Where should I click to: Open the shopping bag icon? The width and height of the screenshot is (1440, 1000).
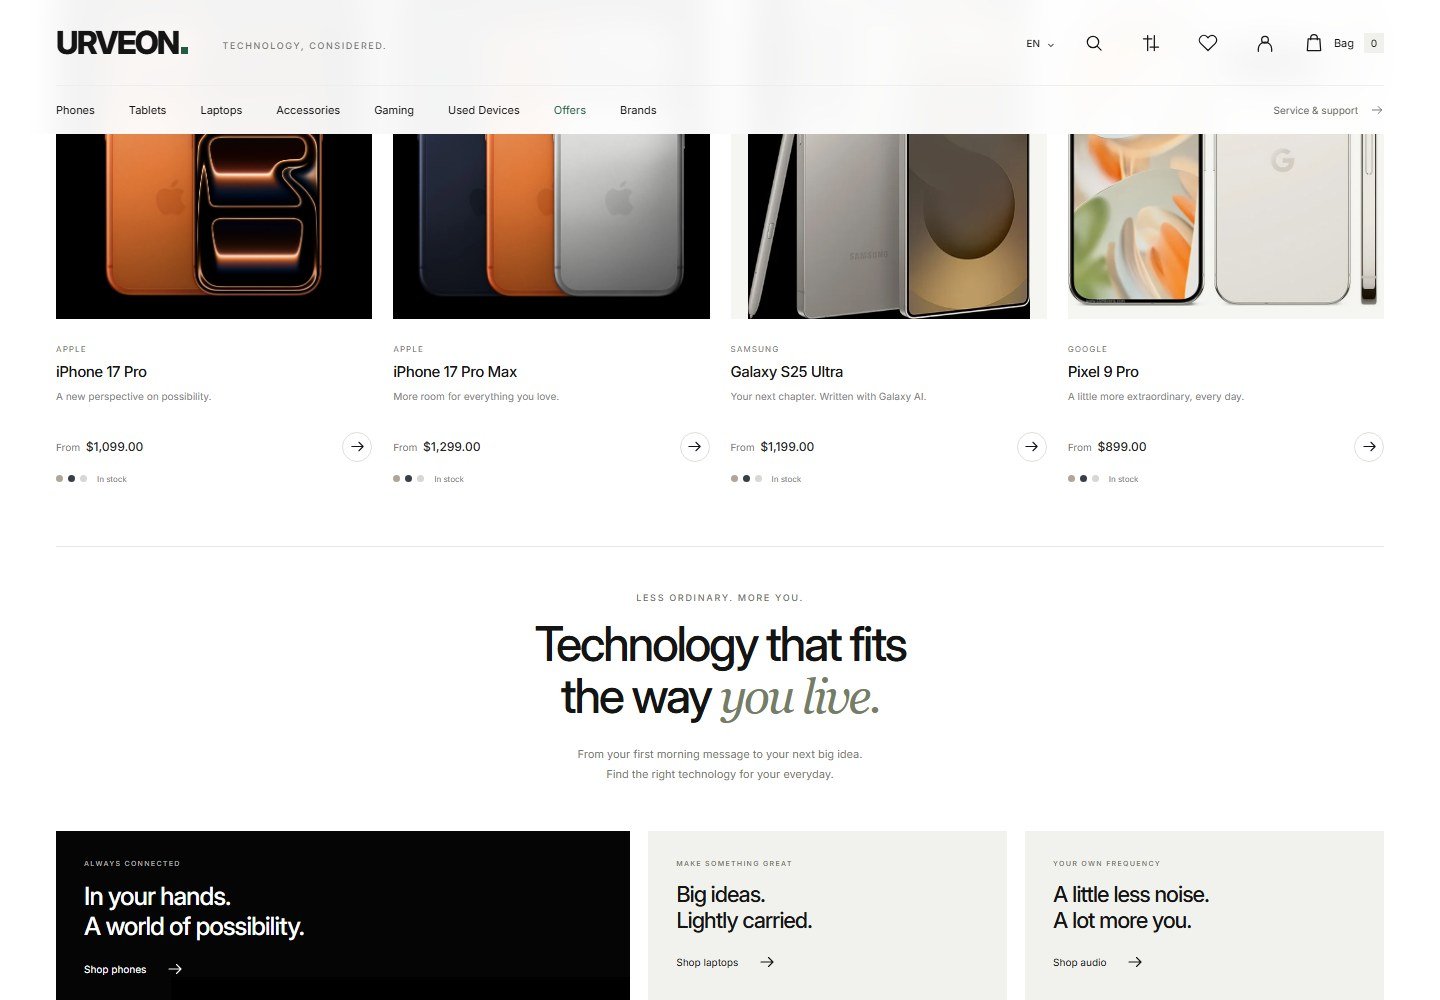pos(1314,43)
